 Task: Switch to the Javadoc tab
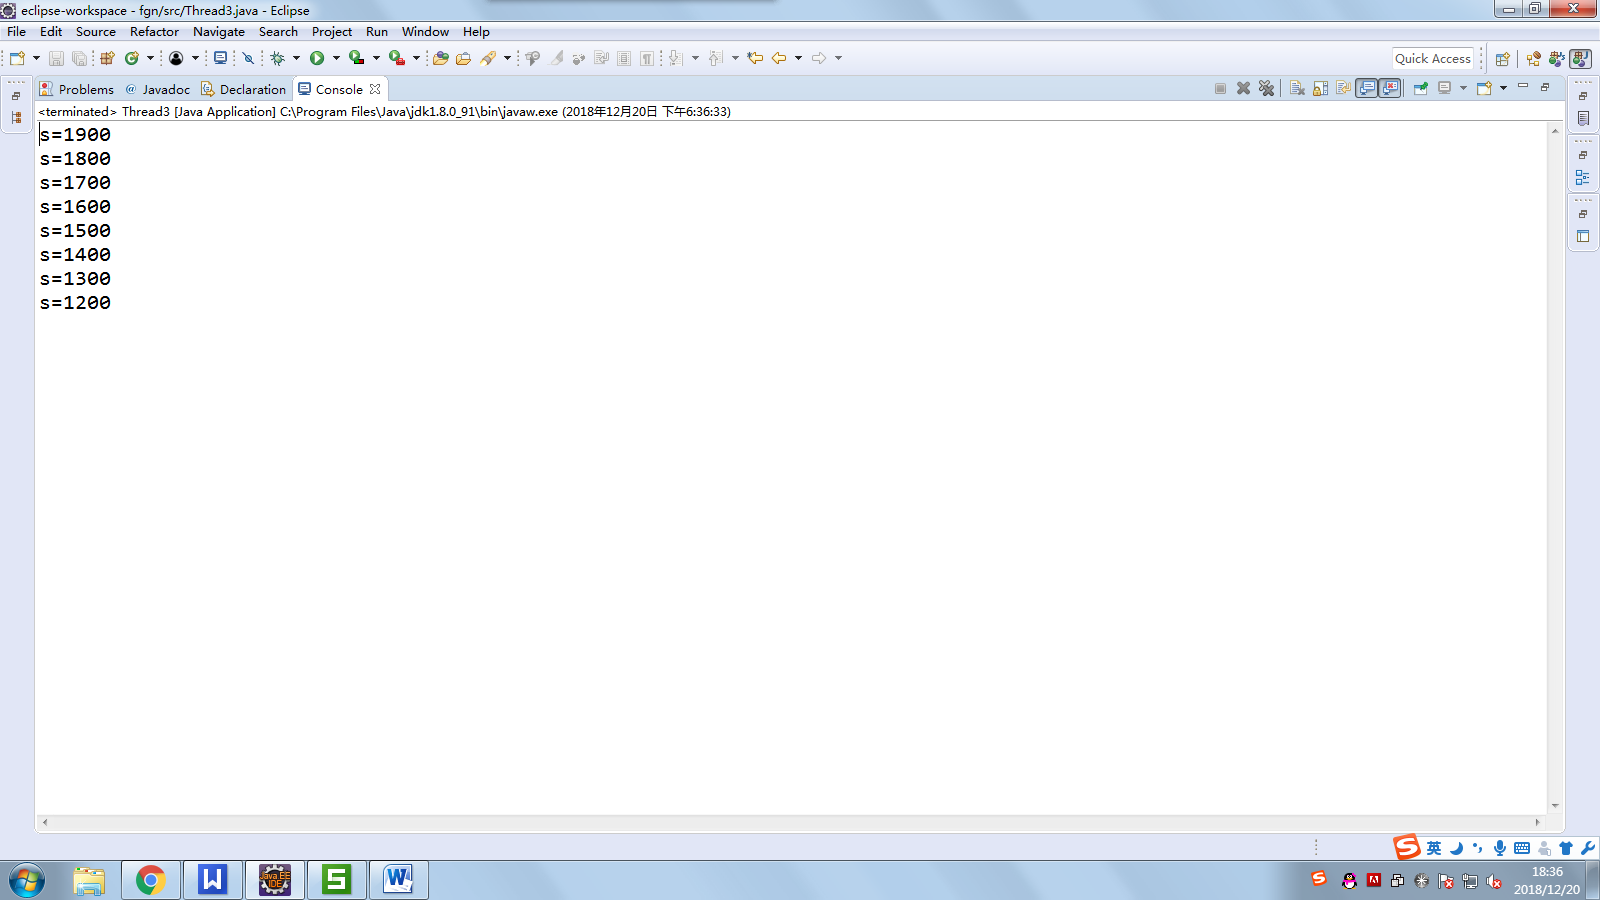pyautogui.click(x=158, y=89)
